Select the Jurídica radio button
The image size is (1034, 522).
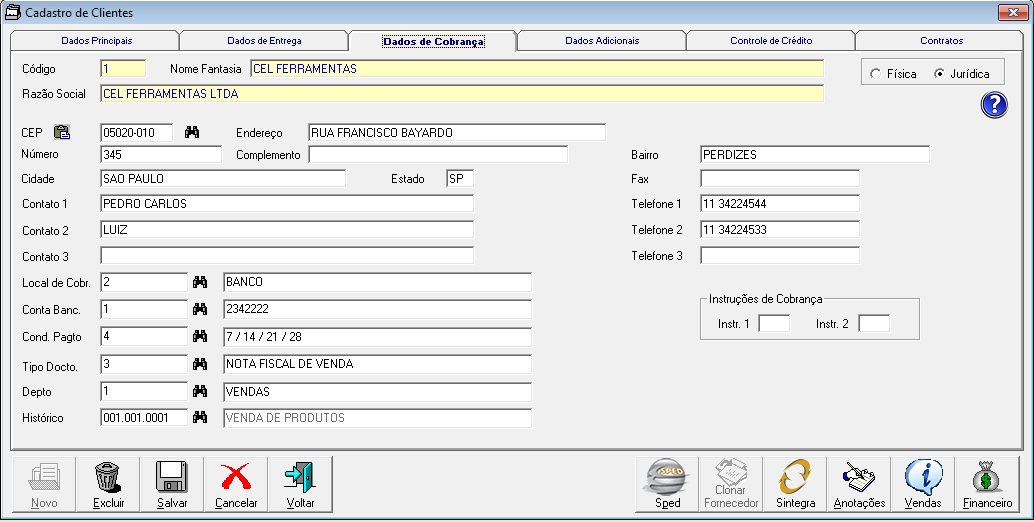[x=938, y=74]
